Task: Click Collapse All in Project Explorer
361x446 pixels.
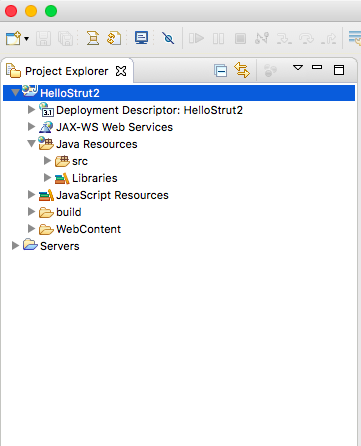Action: 221,71
